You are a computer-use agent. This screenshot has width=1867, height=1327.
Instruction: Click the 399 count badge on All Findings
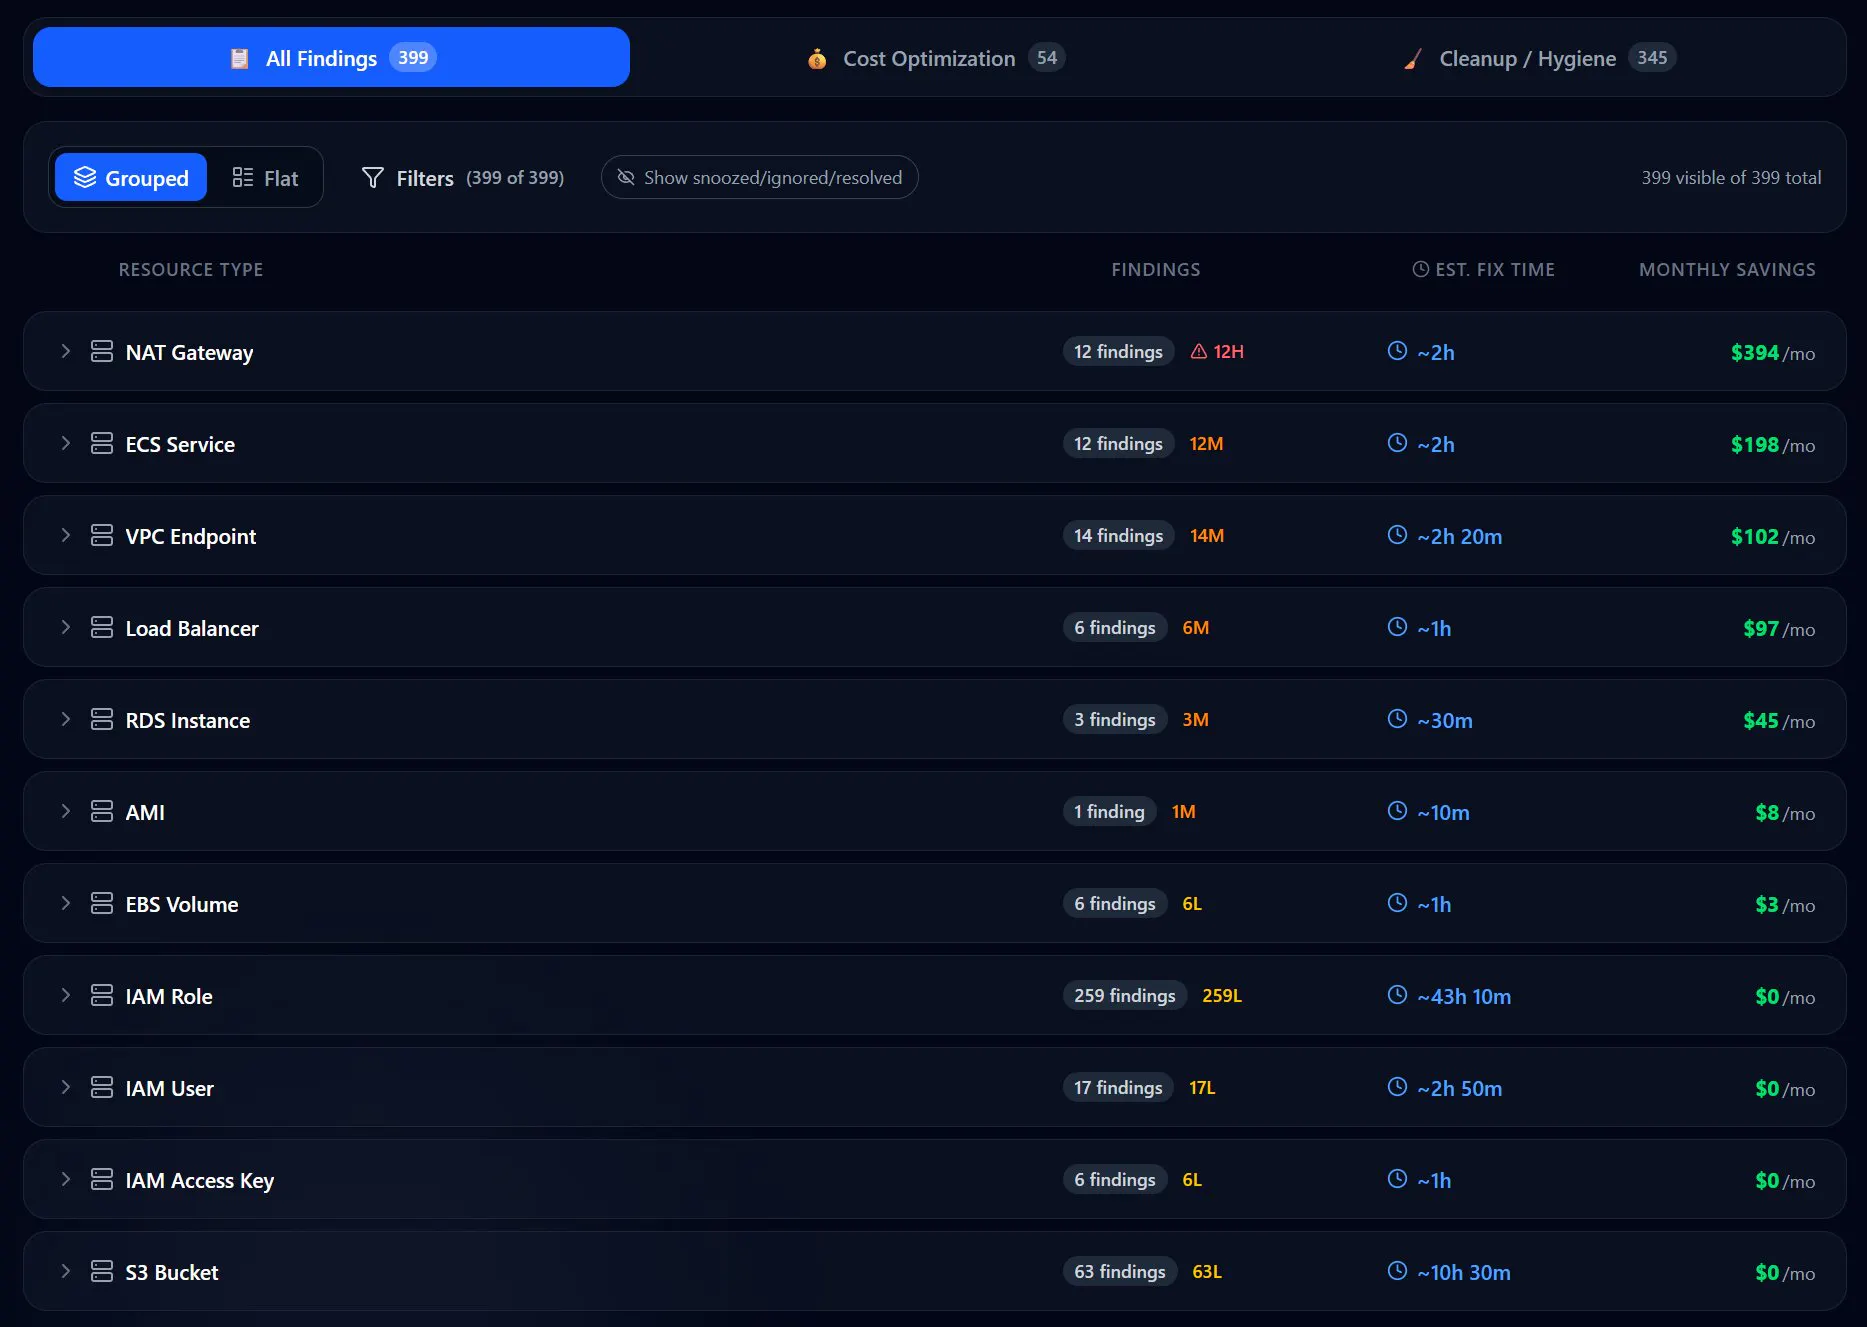click(x=413, y=57)
